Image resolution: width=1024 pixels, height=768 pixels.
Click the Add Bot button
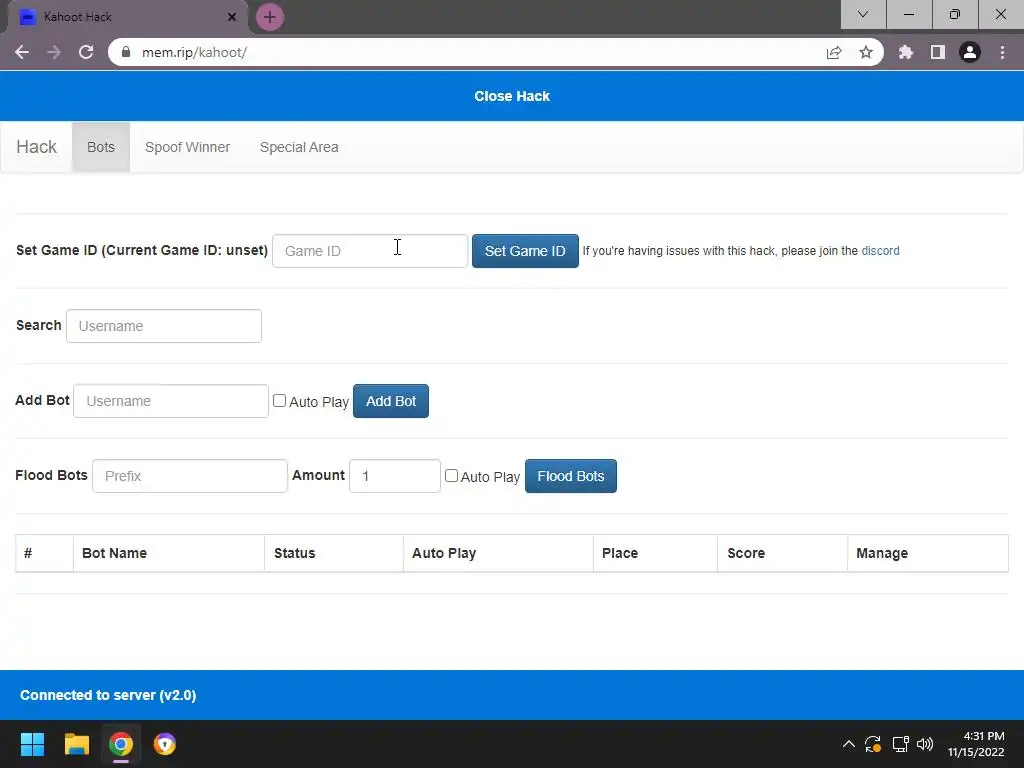391,401
